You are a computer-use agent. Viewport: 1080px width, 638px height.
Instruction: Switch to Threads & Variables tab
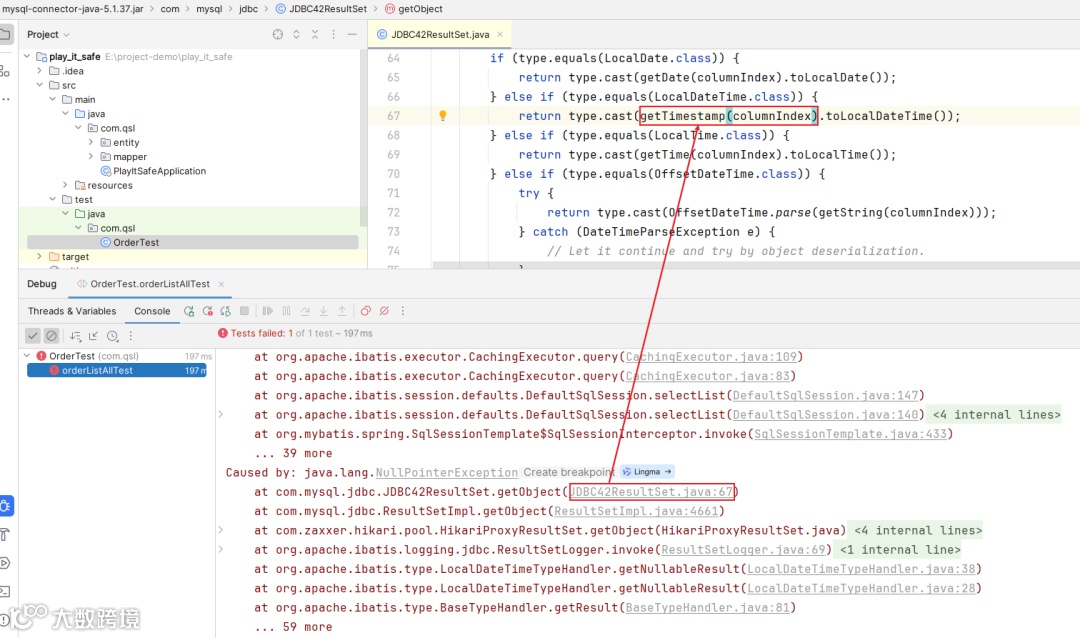72,311
